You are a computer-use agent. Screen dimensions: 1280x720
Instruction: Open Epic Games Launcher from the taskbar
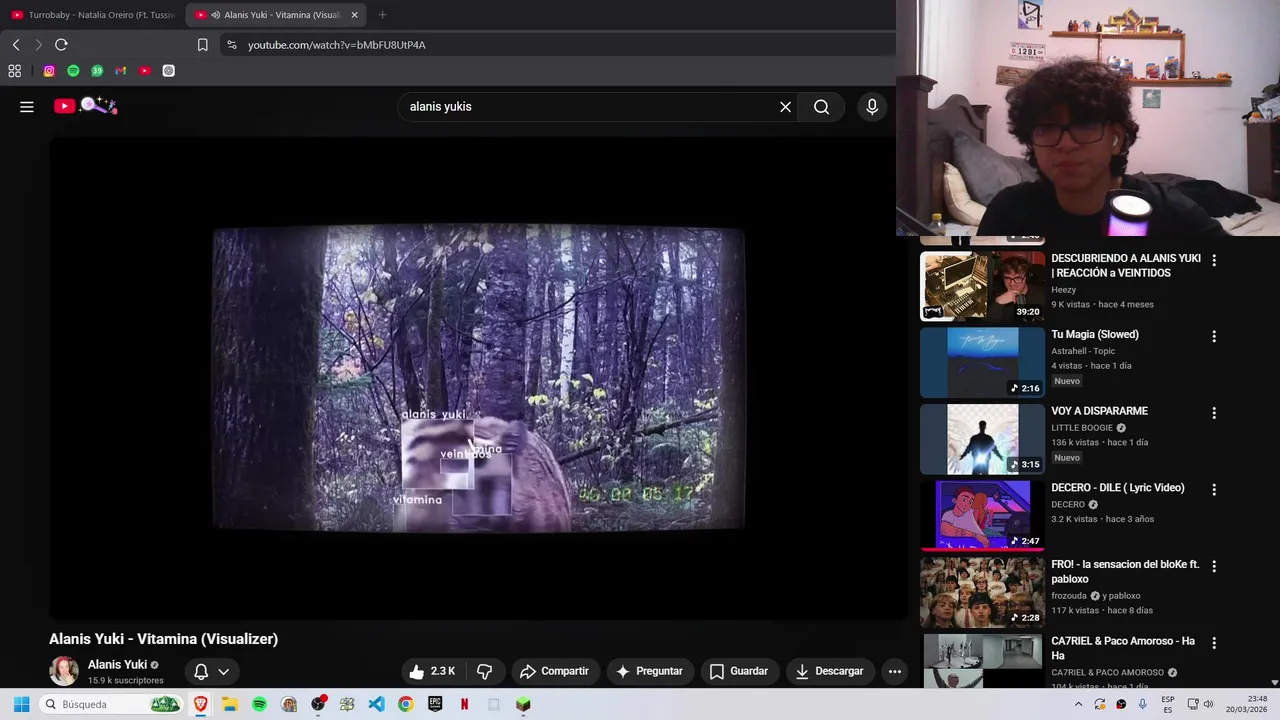coord(435,704)
